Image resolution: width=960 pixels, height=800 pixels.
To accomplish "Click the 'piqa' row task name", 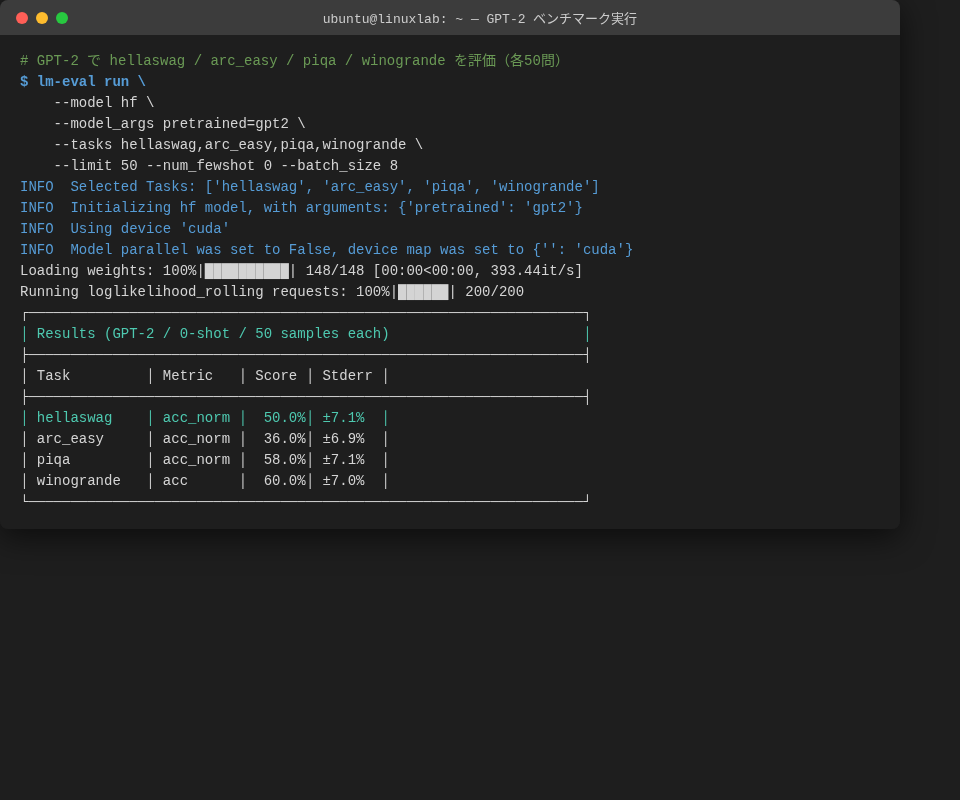I will [53, 460].
